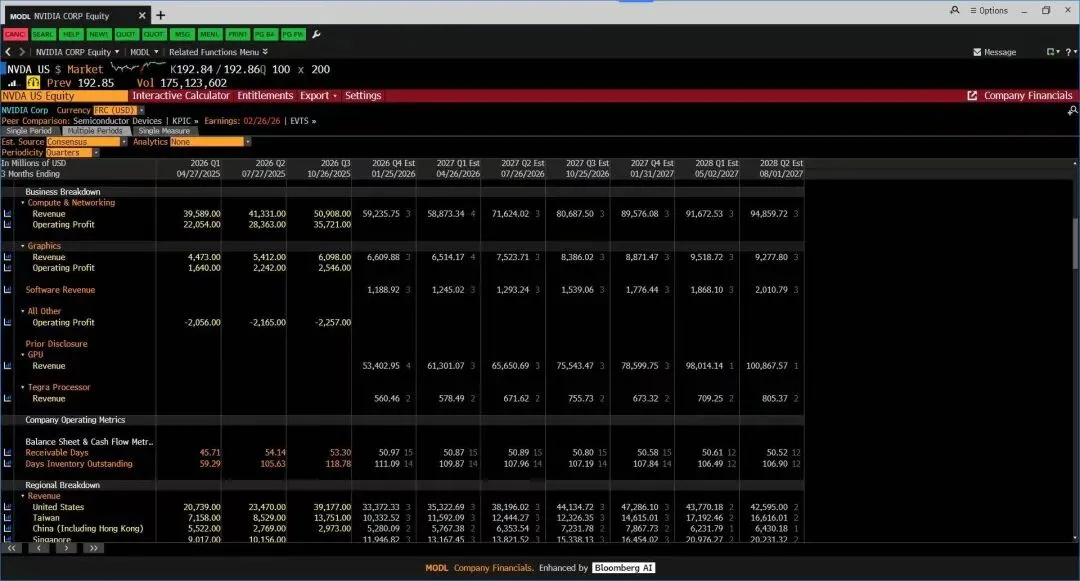This screenshot has width=1080, height=581.
Task: Open the Analytics None dropdown
Action: click(x=210, y=142)
